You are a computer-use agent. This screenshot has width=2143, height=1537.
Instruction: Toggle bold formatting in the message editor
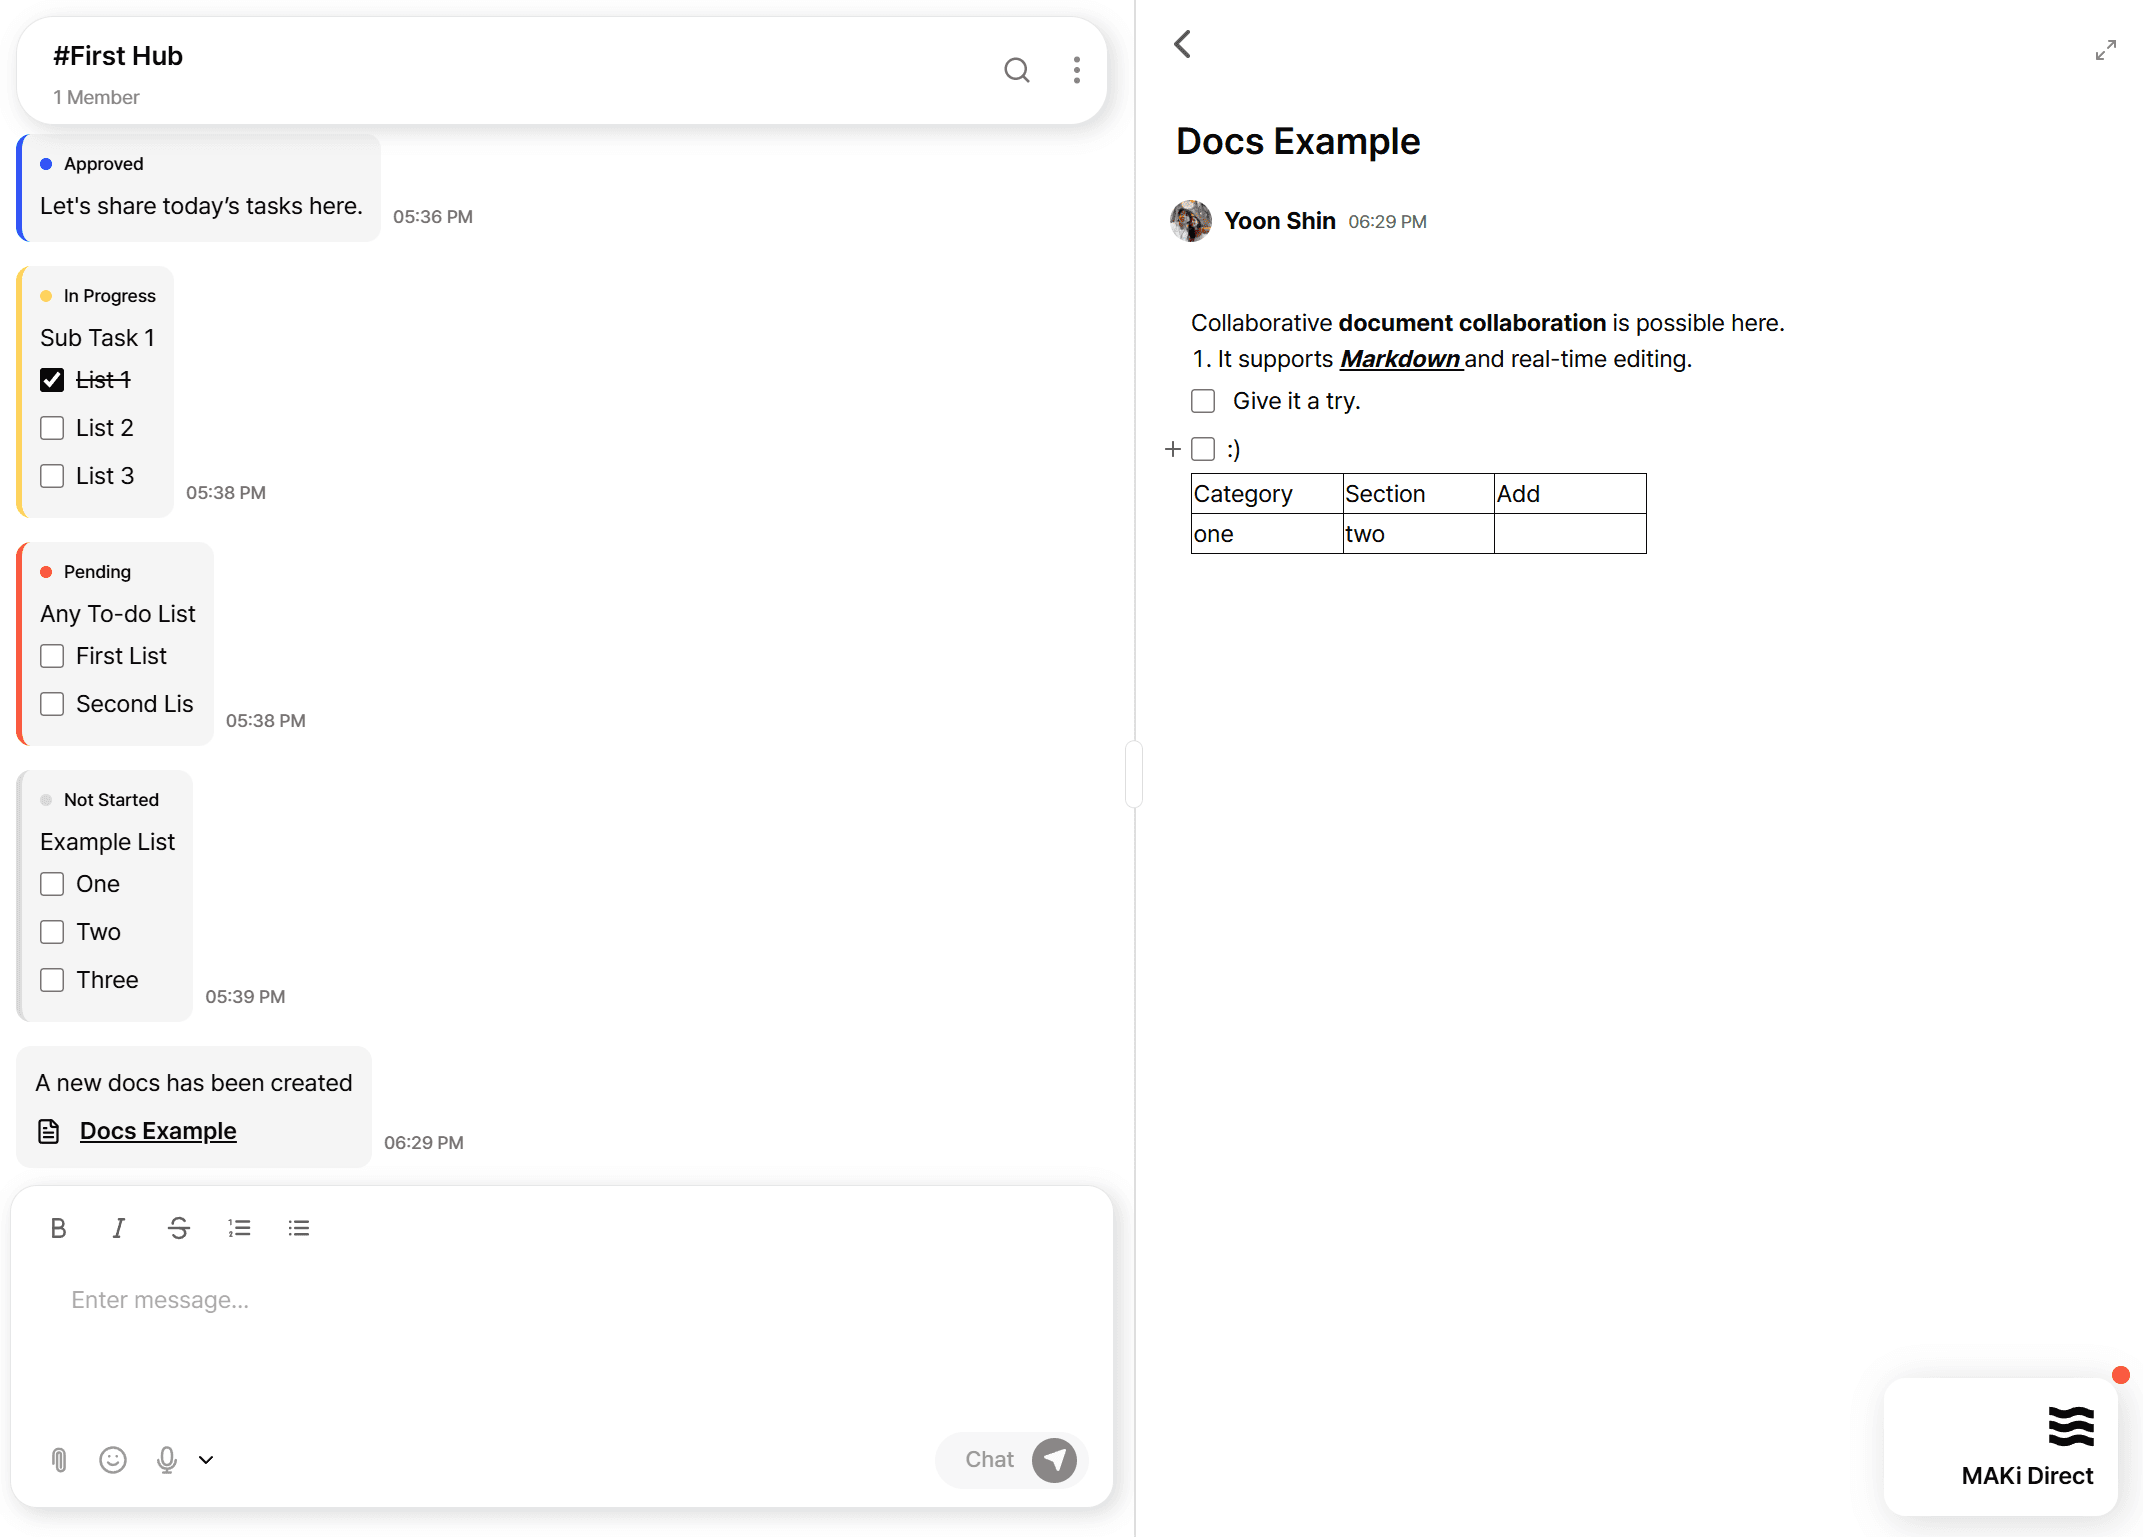coord(58,1228)
